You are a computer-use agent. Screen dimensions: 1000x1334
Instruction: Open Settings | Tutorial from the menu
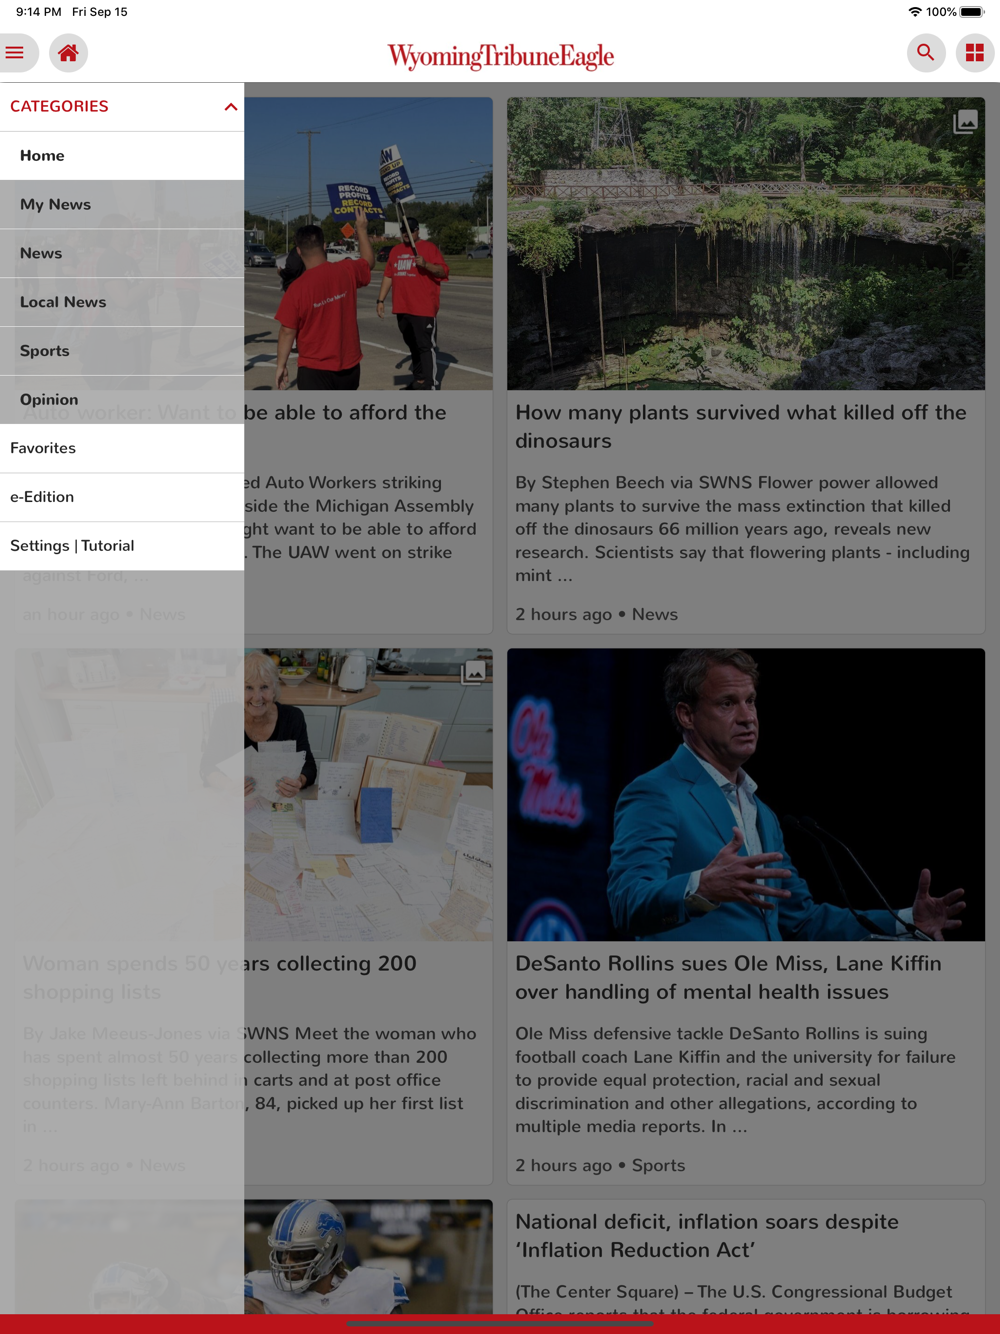(122, 546)
